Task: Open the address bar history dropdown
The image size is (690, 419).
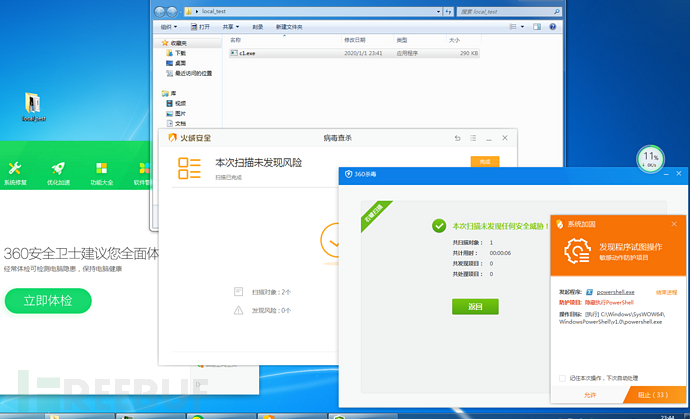Action: pos(439,11)
